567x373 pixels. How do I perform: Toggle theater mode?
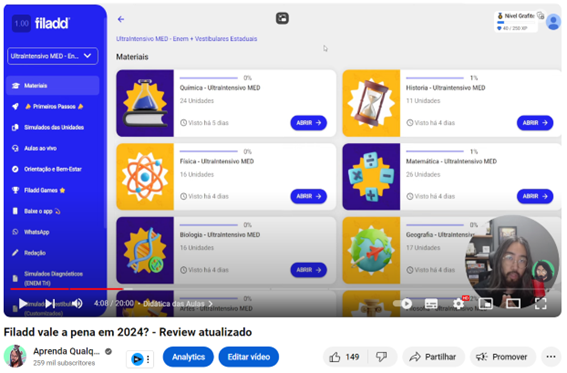tap(513, 304)
